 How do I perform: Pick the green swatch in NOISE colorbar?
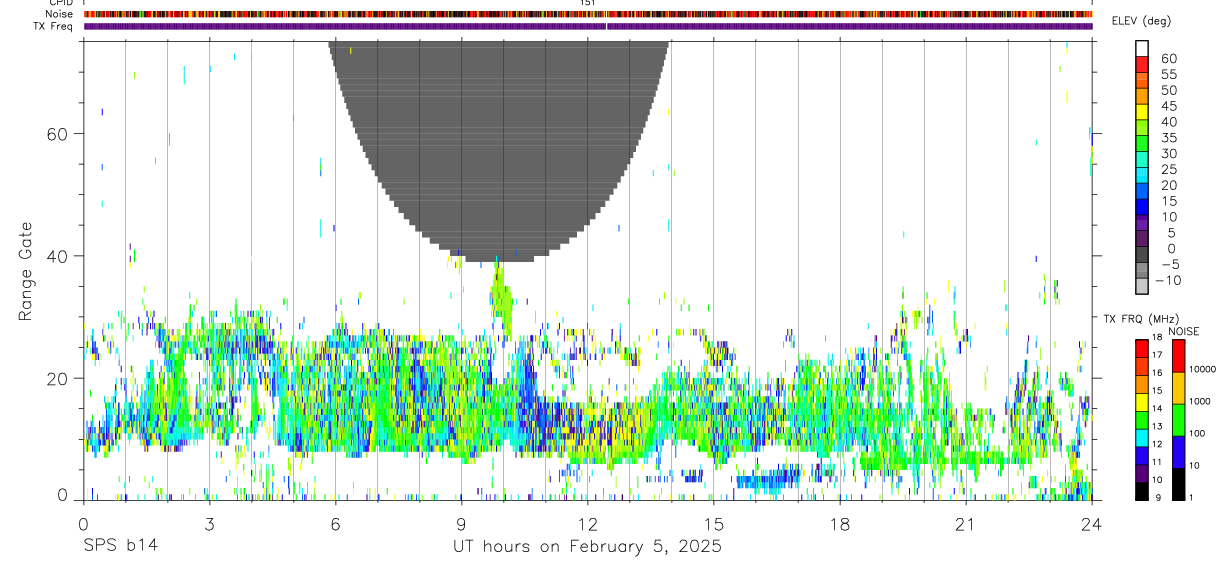tap(1179, 420)
